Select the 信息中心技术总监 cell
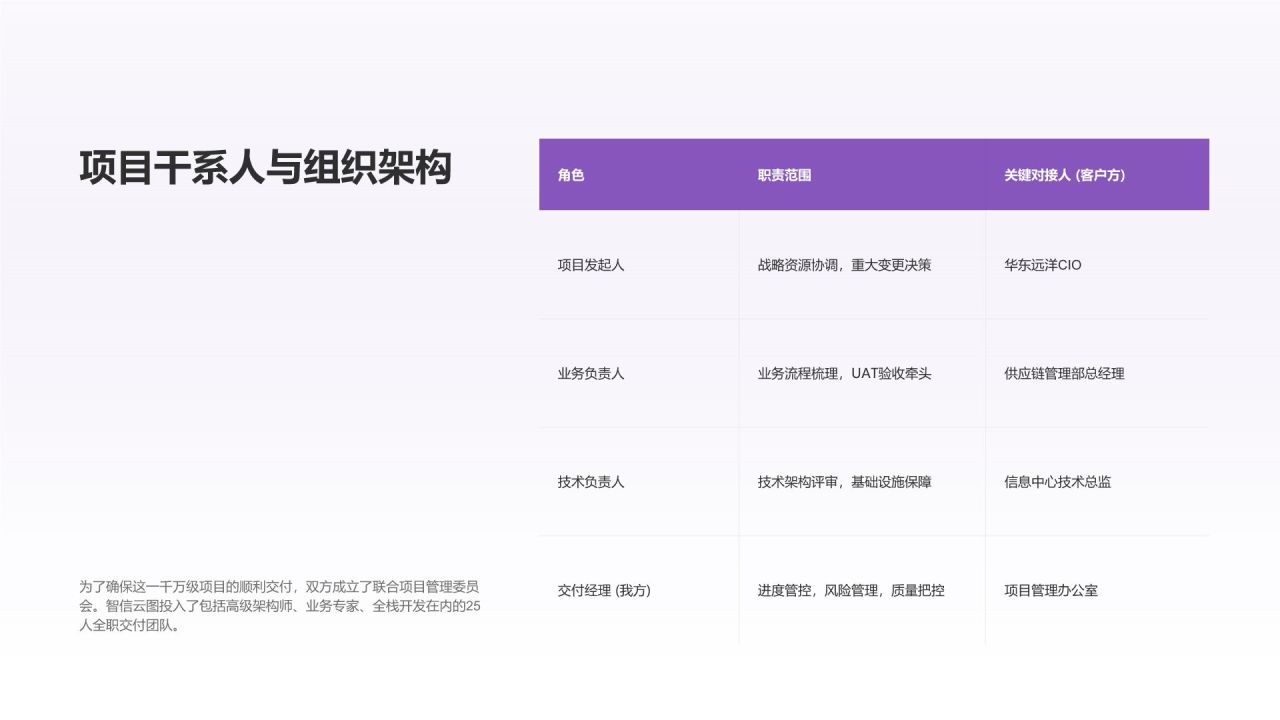The image size is (1280, 720). pyautogui.click(x=1097, y=481)
